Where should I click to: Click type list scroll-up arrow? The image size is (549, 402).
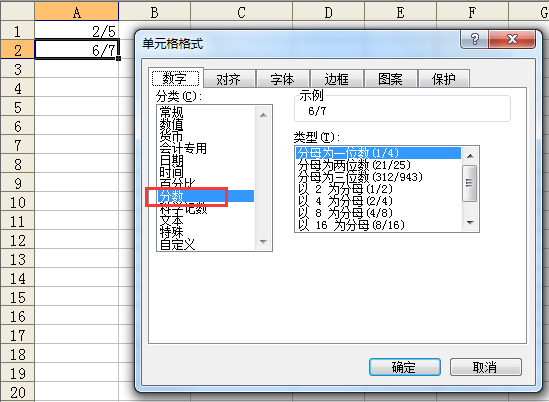point(470,156)
